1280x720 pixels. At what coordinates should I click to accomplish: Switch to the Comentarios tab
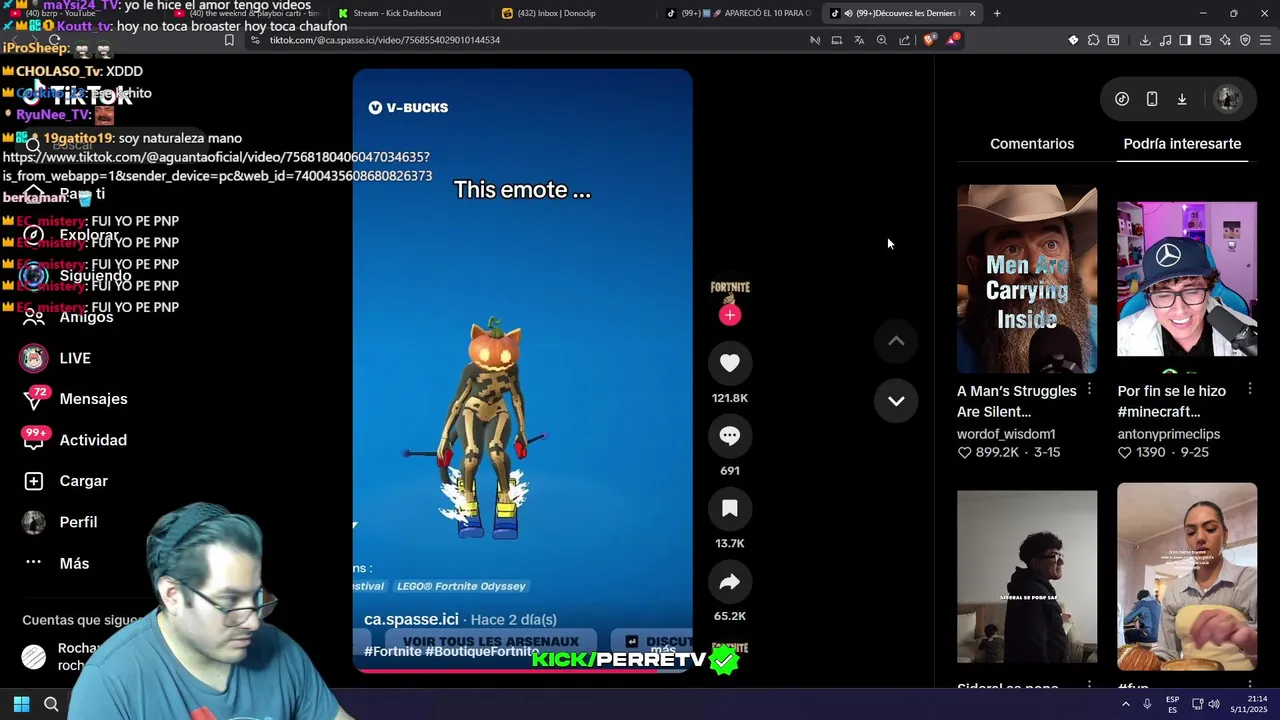tap(1032, 144)
